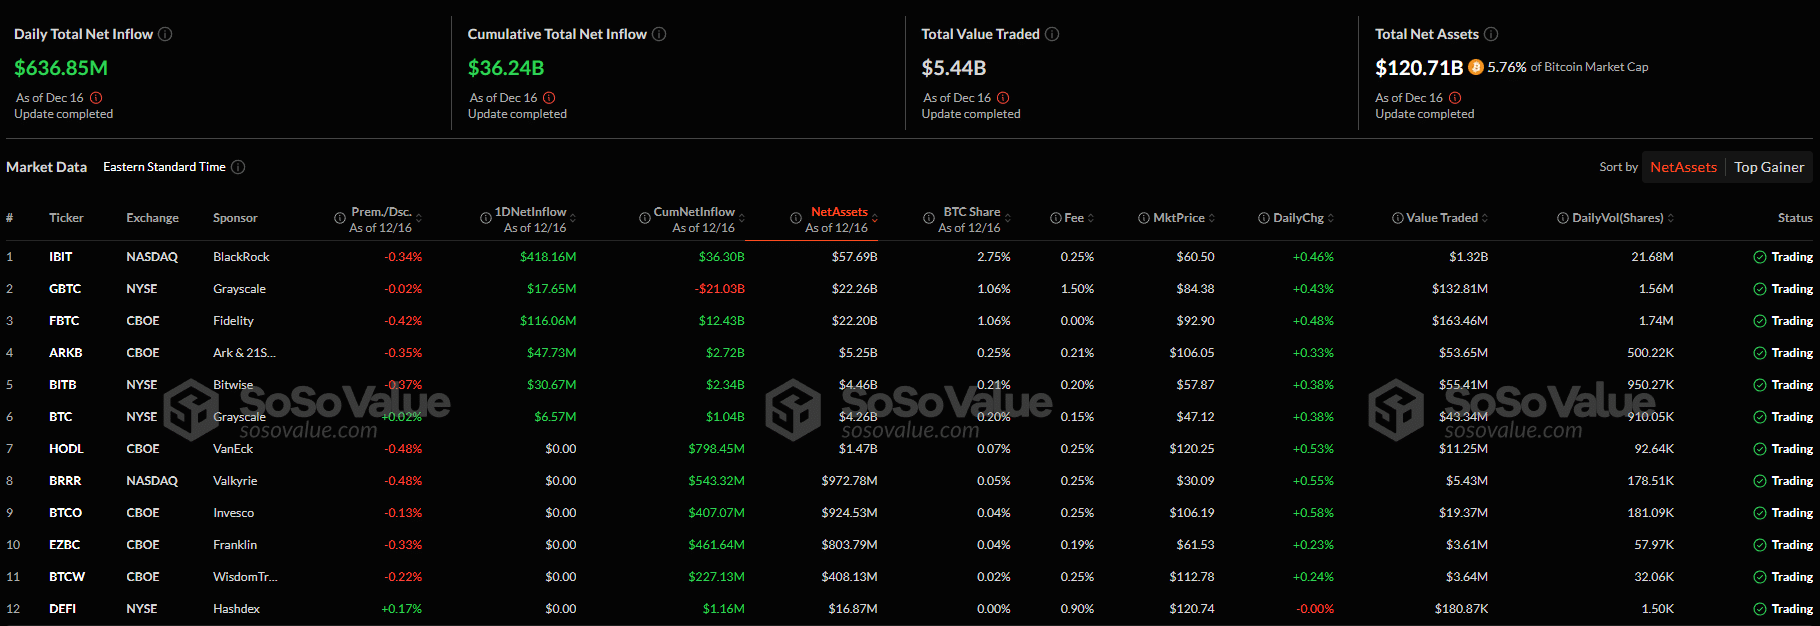Click the -0.00% DailyChg cell for DEFI
The image size is (1820, 626).
pyautogui.click(x=1315, y=609)
